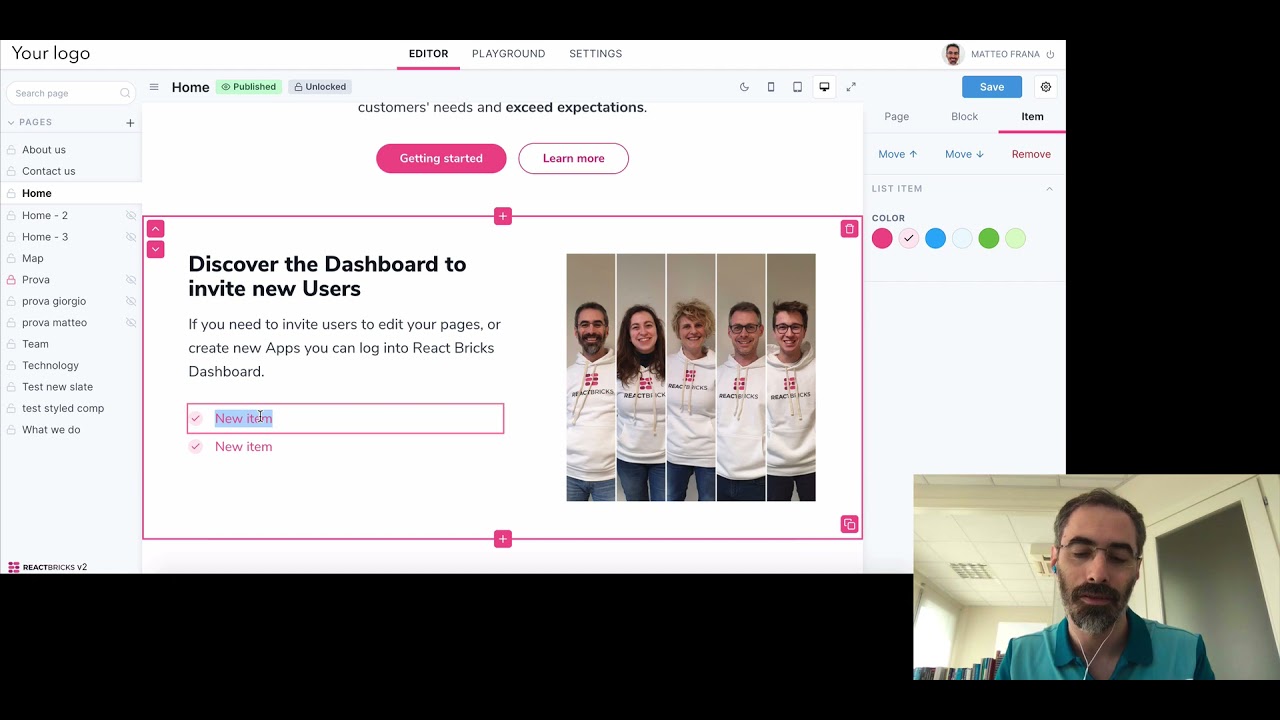
Task: Duplicate block with the copy icon
Action: coord(849,524)
